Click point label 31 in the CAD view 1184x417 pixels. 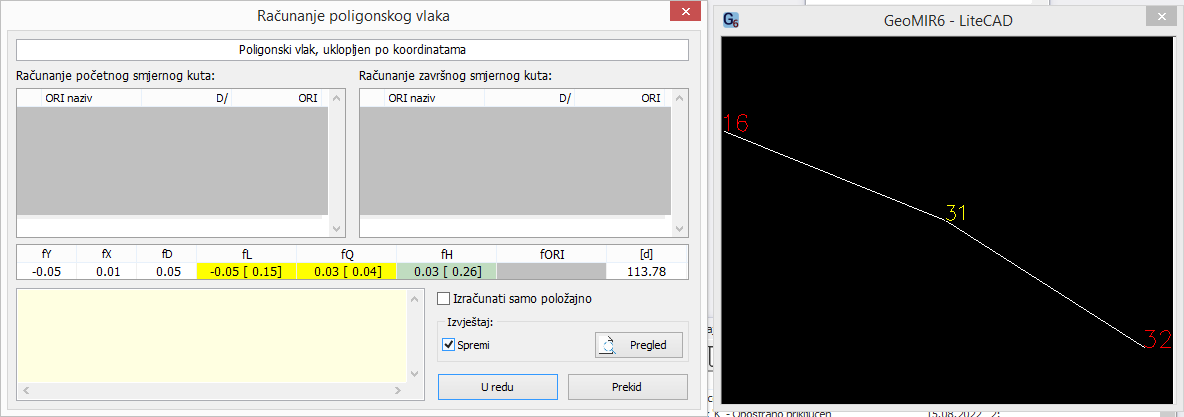[x=957, y=212]
